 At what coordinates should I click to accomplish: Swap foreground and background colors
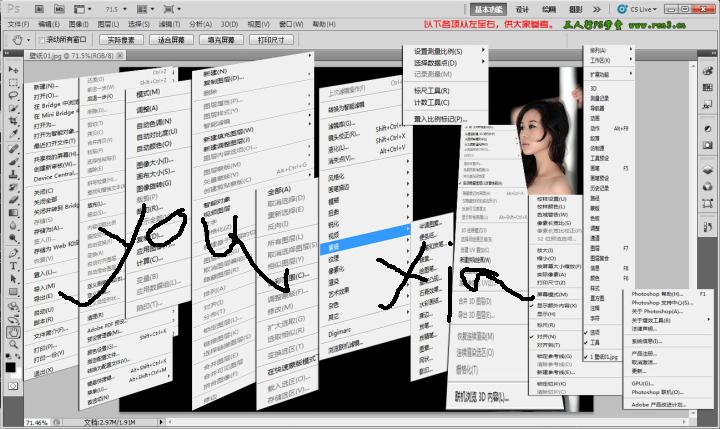coord(18,356)
